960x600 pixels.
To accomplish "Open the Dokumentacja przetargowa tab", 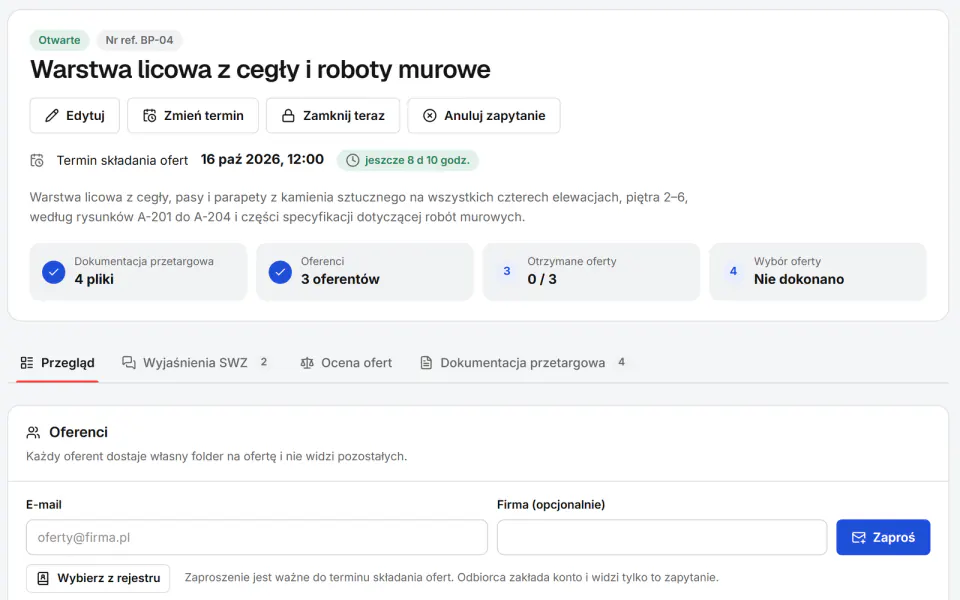I will pyautogui.click(x=523, y=363).
